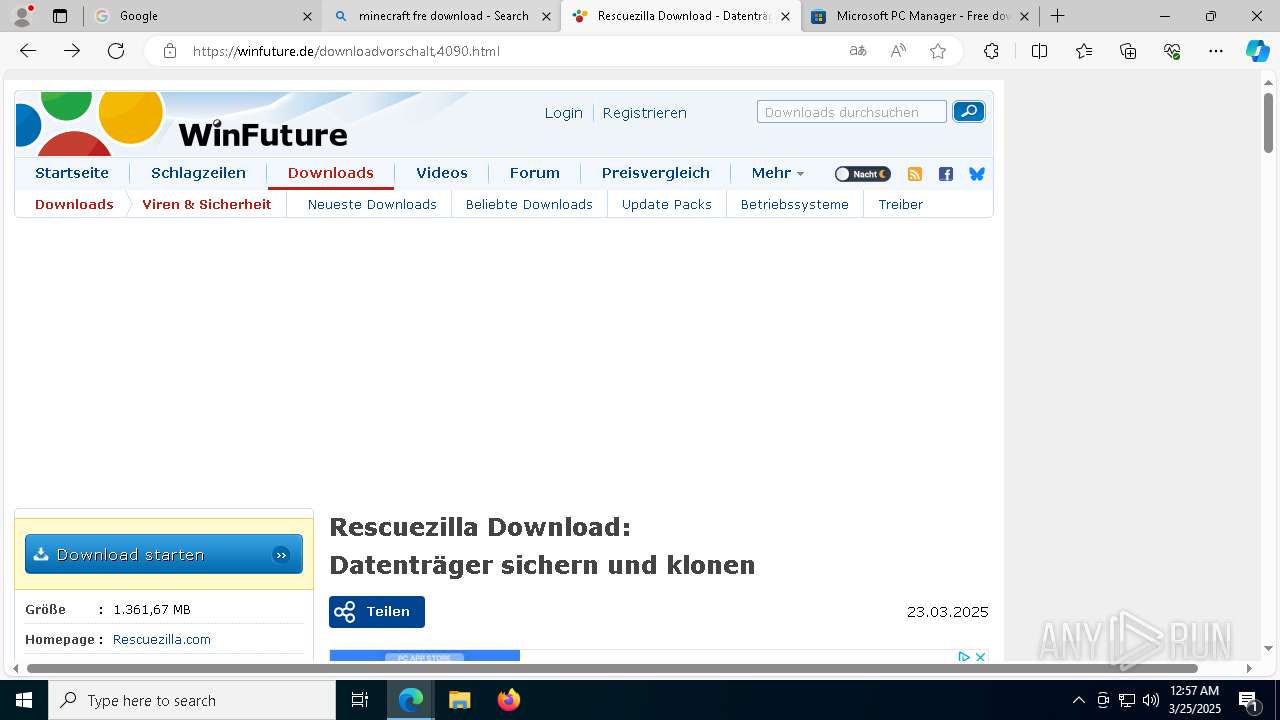Viewport: 1280px width, 720px height.
Task: Open the Extensions puzzle icon
Action: click(x=991, y=51)
